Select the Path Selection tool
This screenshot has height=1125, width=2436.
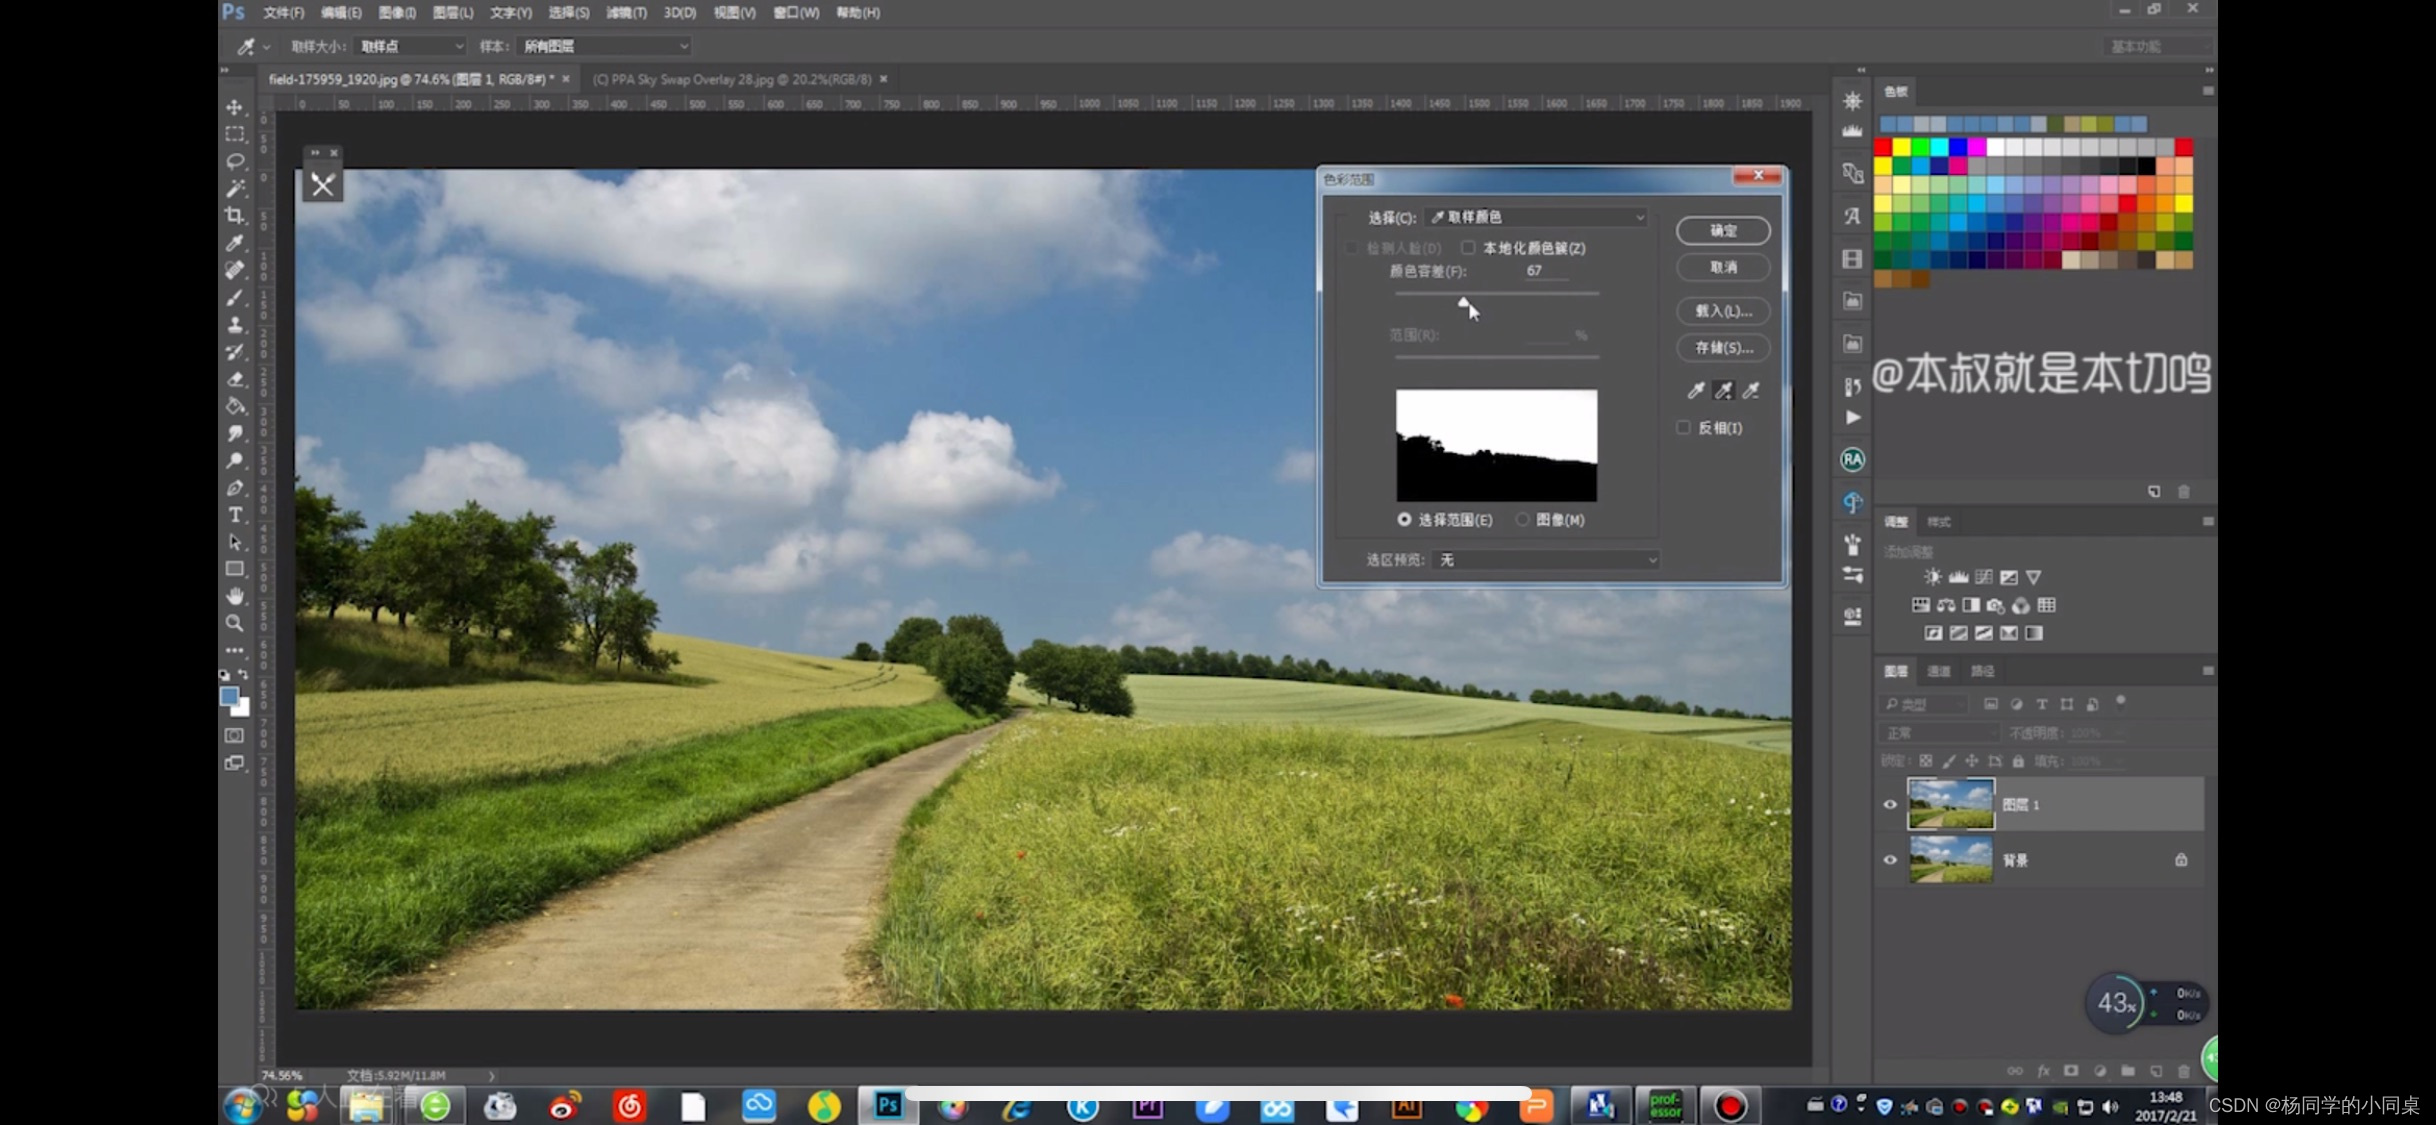[235, 542]
